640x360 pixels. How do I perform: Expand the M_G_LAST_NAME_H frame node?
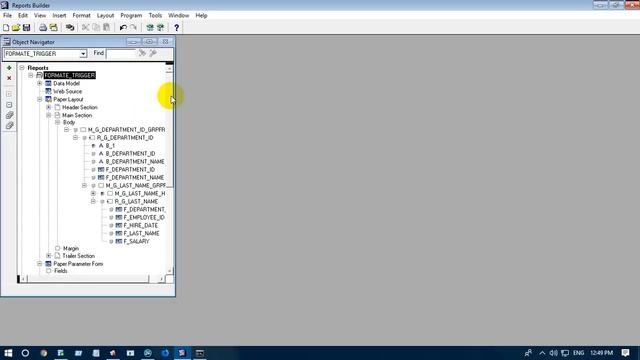[x=93, y=193]
